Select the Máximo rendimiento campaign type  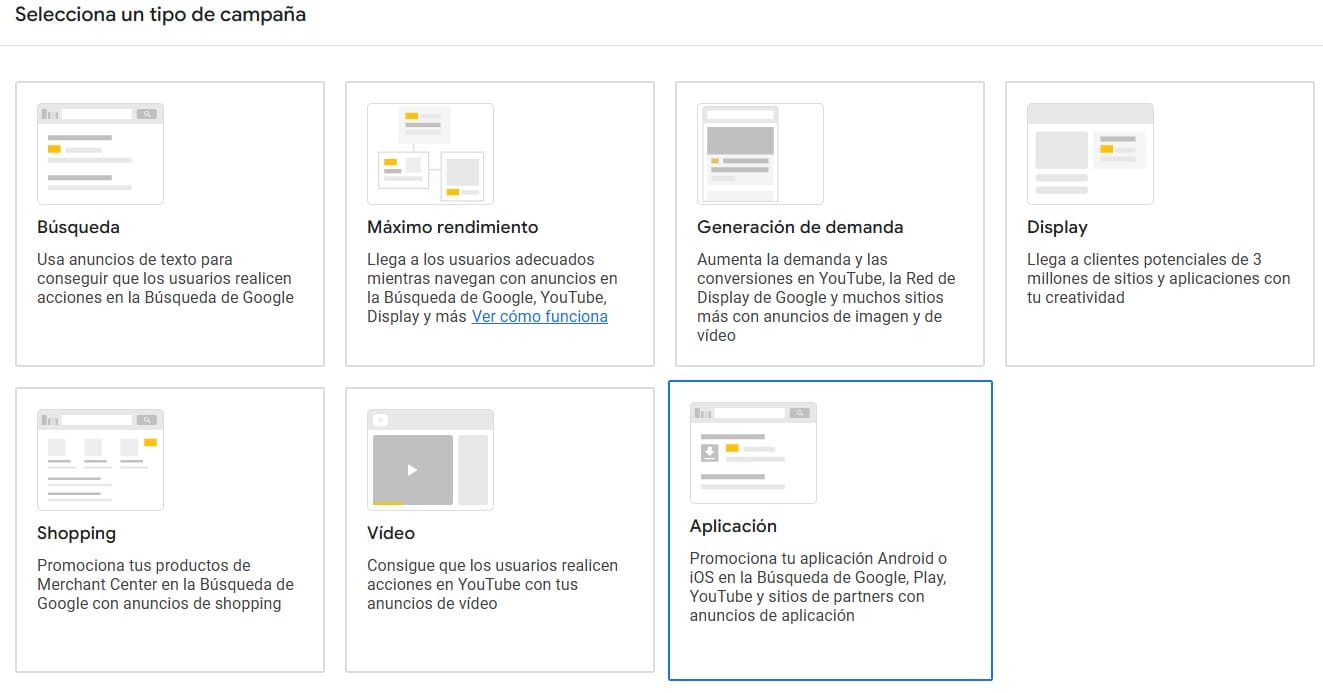(497, 222)
